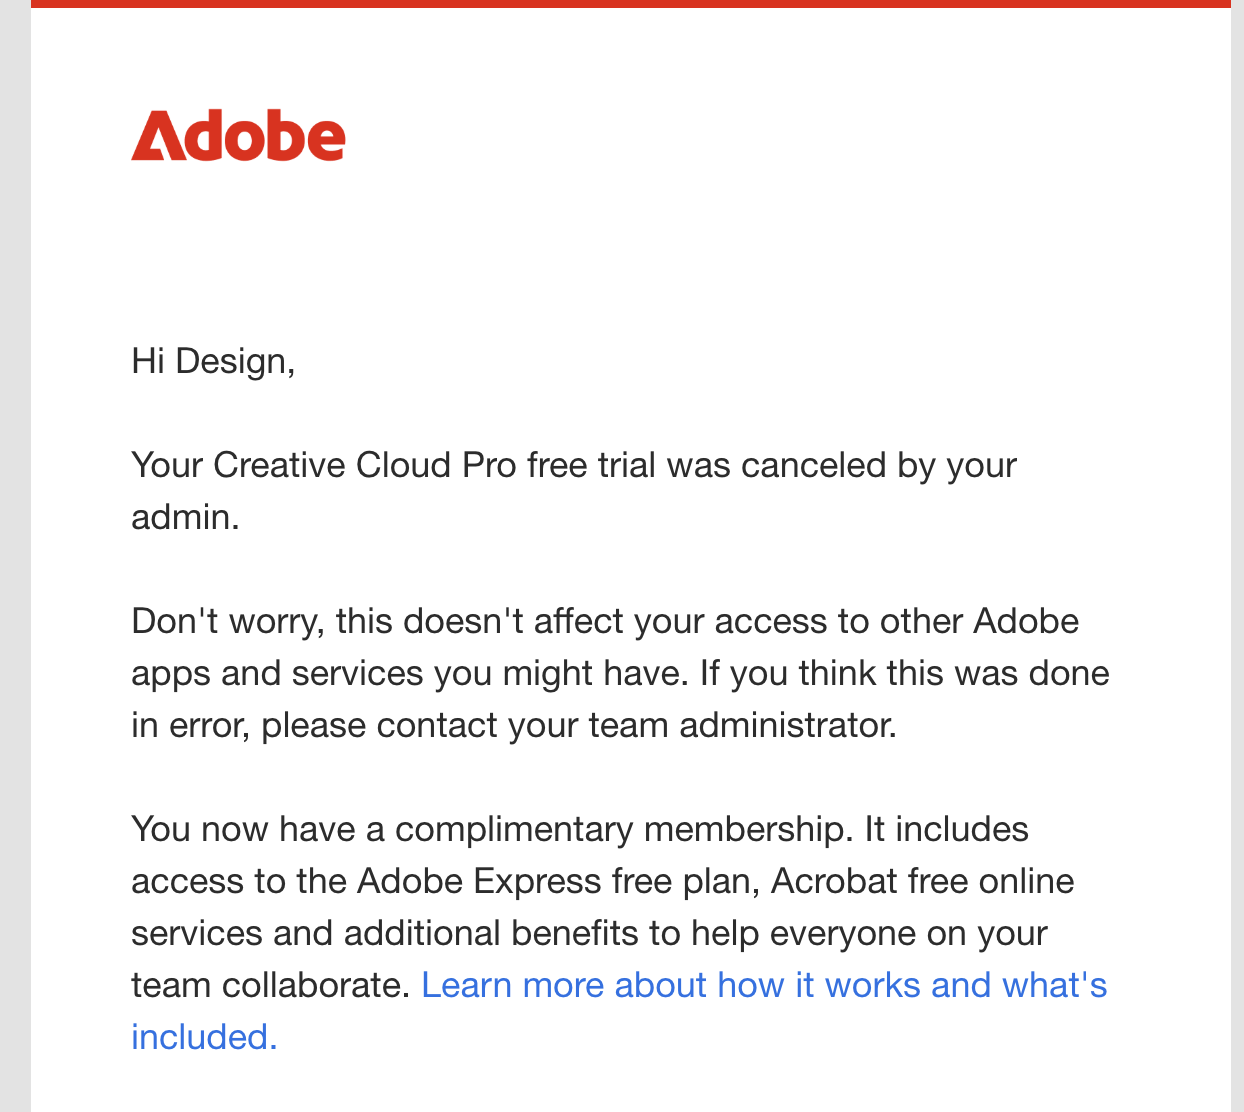This screenshot has height=1112, width=1244.
Task: Click the "Creative Cloud Pro" product name
Action: [364, 465]
